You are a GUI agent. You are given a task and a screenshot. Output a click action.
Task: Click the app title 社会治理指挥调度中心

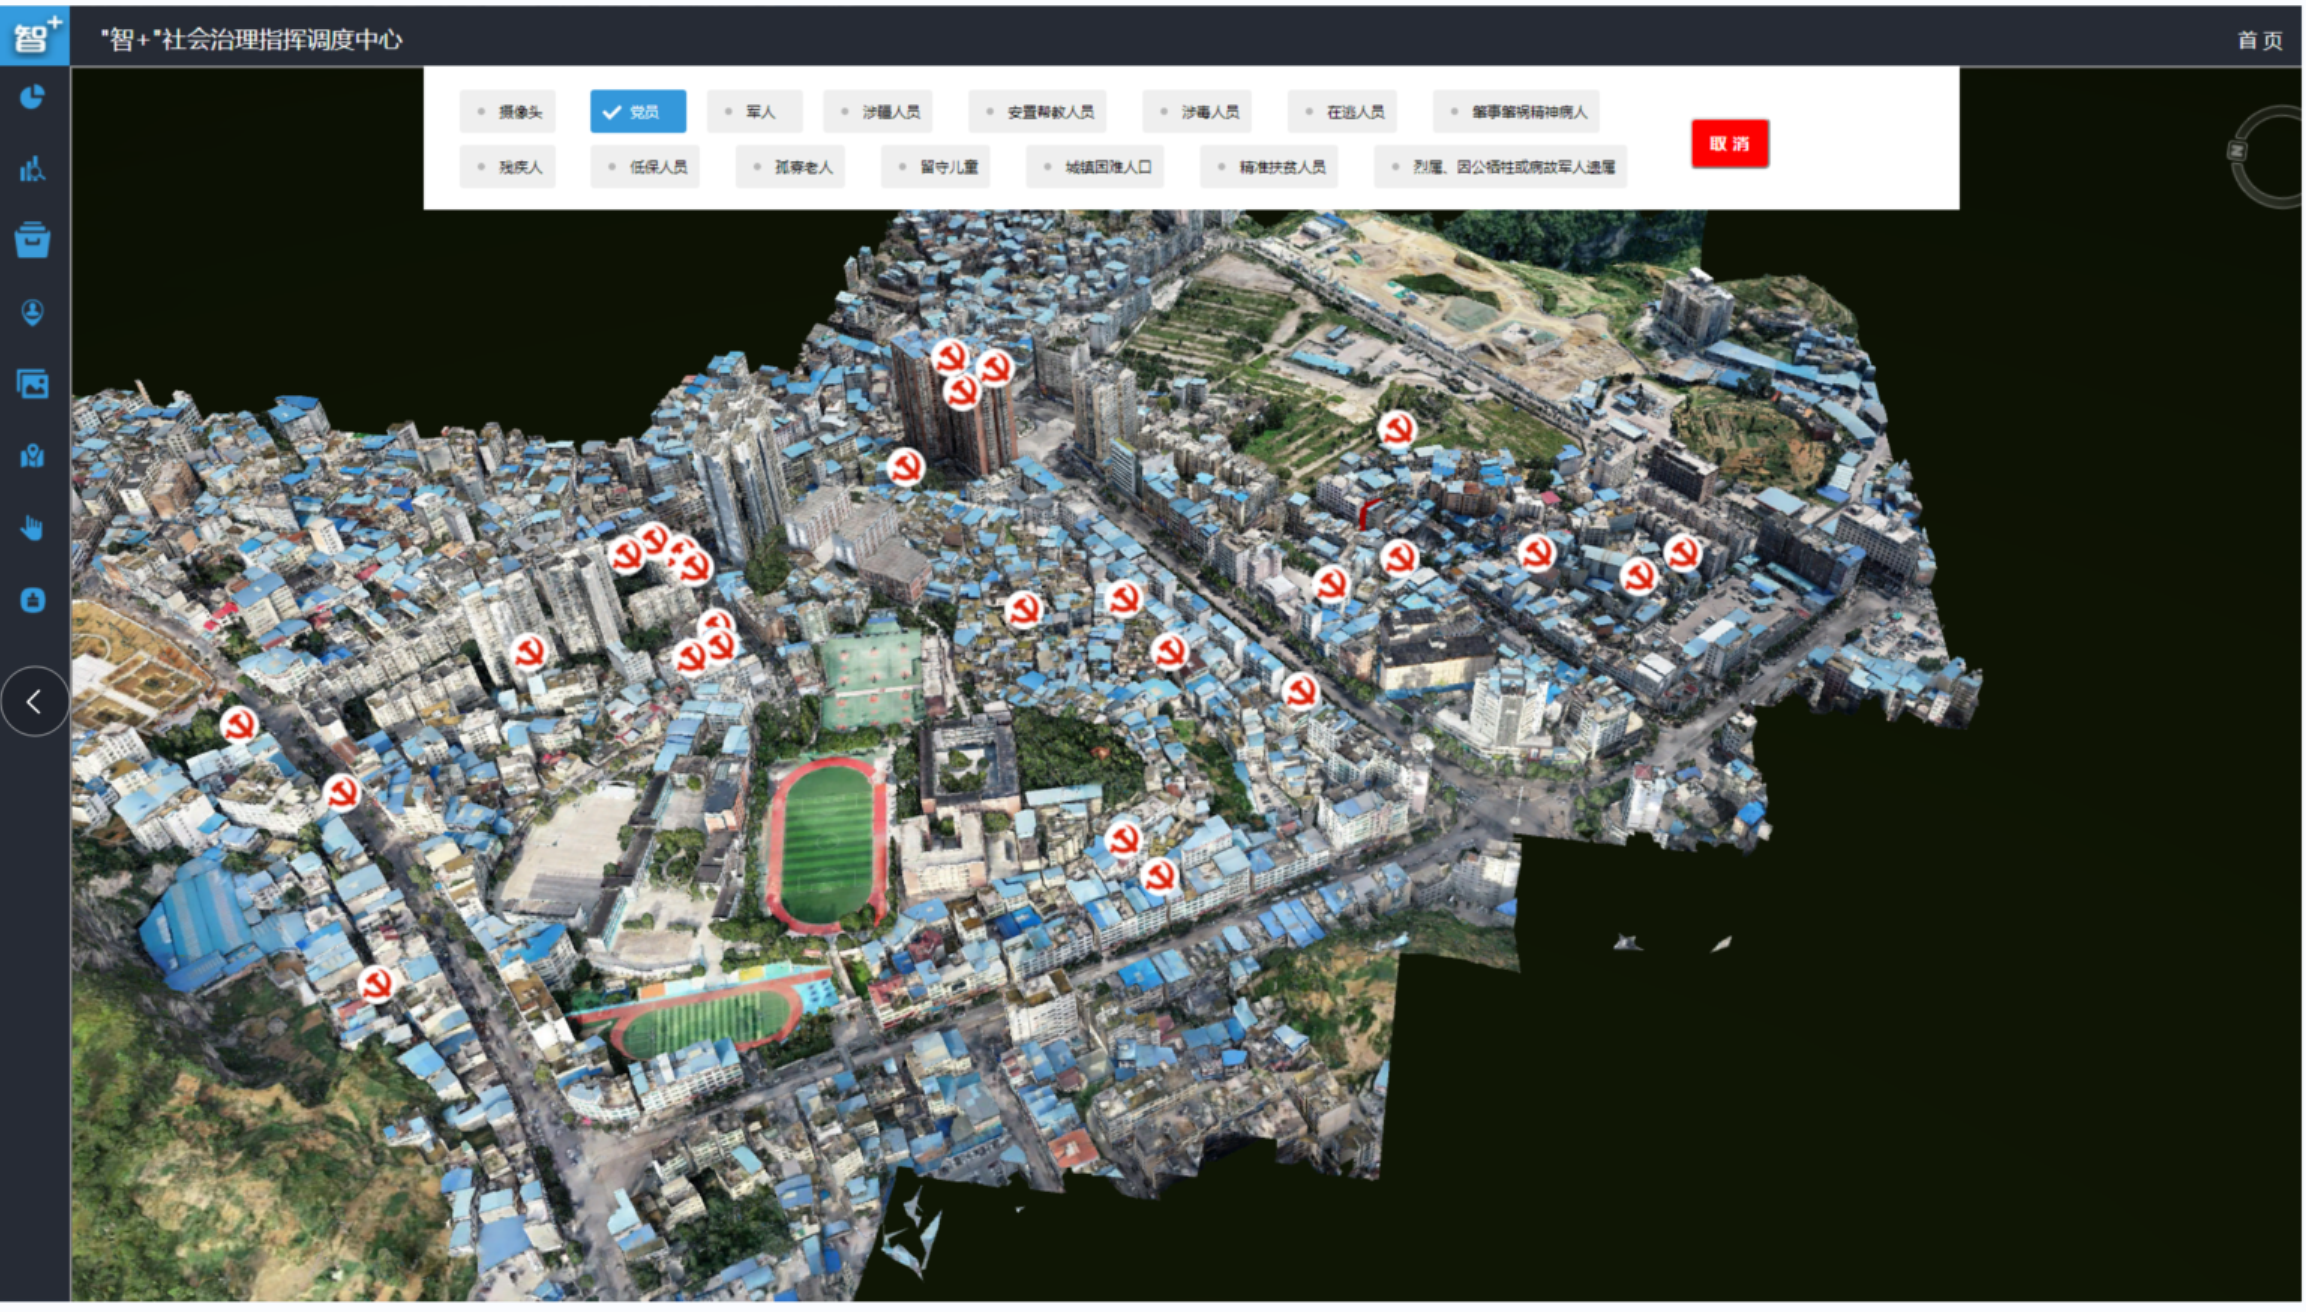pyautogui.click(x=252, y=40)
